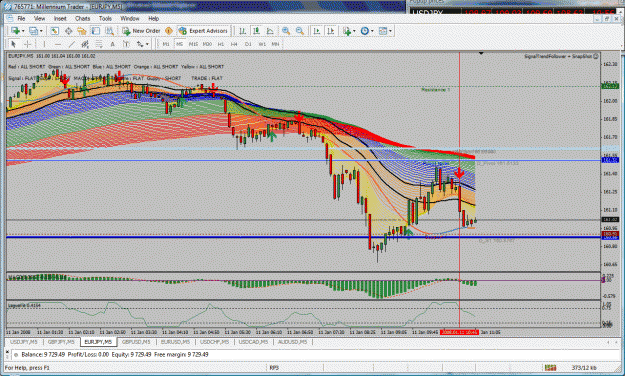
Task: Switch to line chart display
Action: point(270,31)
